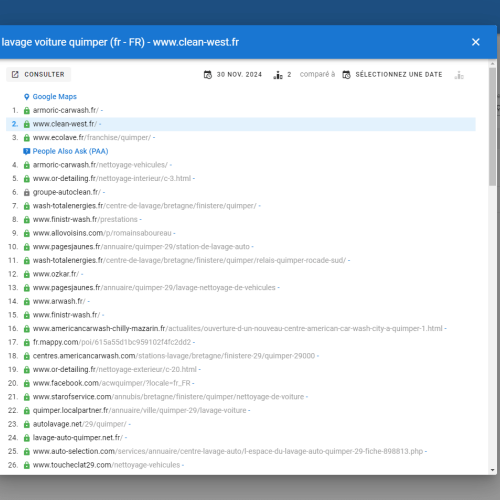Open the 30 Nov. 2024 date selector
The image size is (500, 500).
coord(233,75)
